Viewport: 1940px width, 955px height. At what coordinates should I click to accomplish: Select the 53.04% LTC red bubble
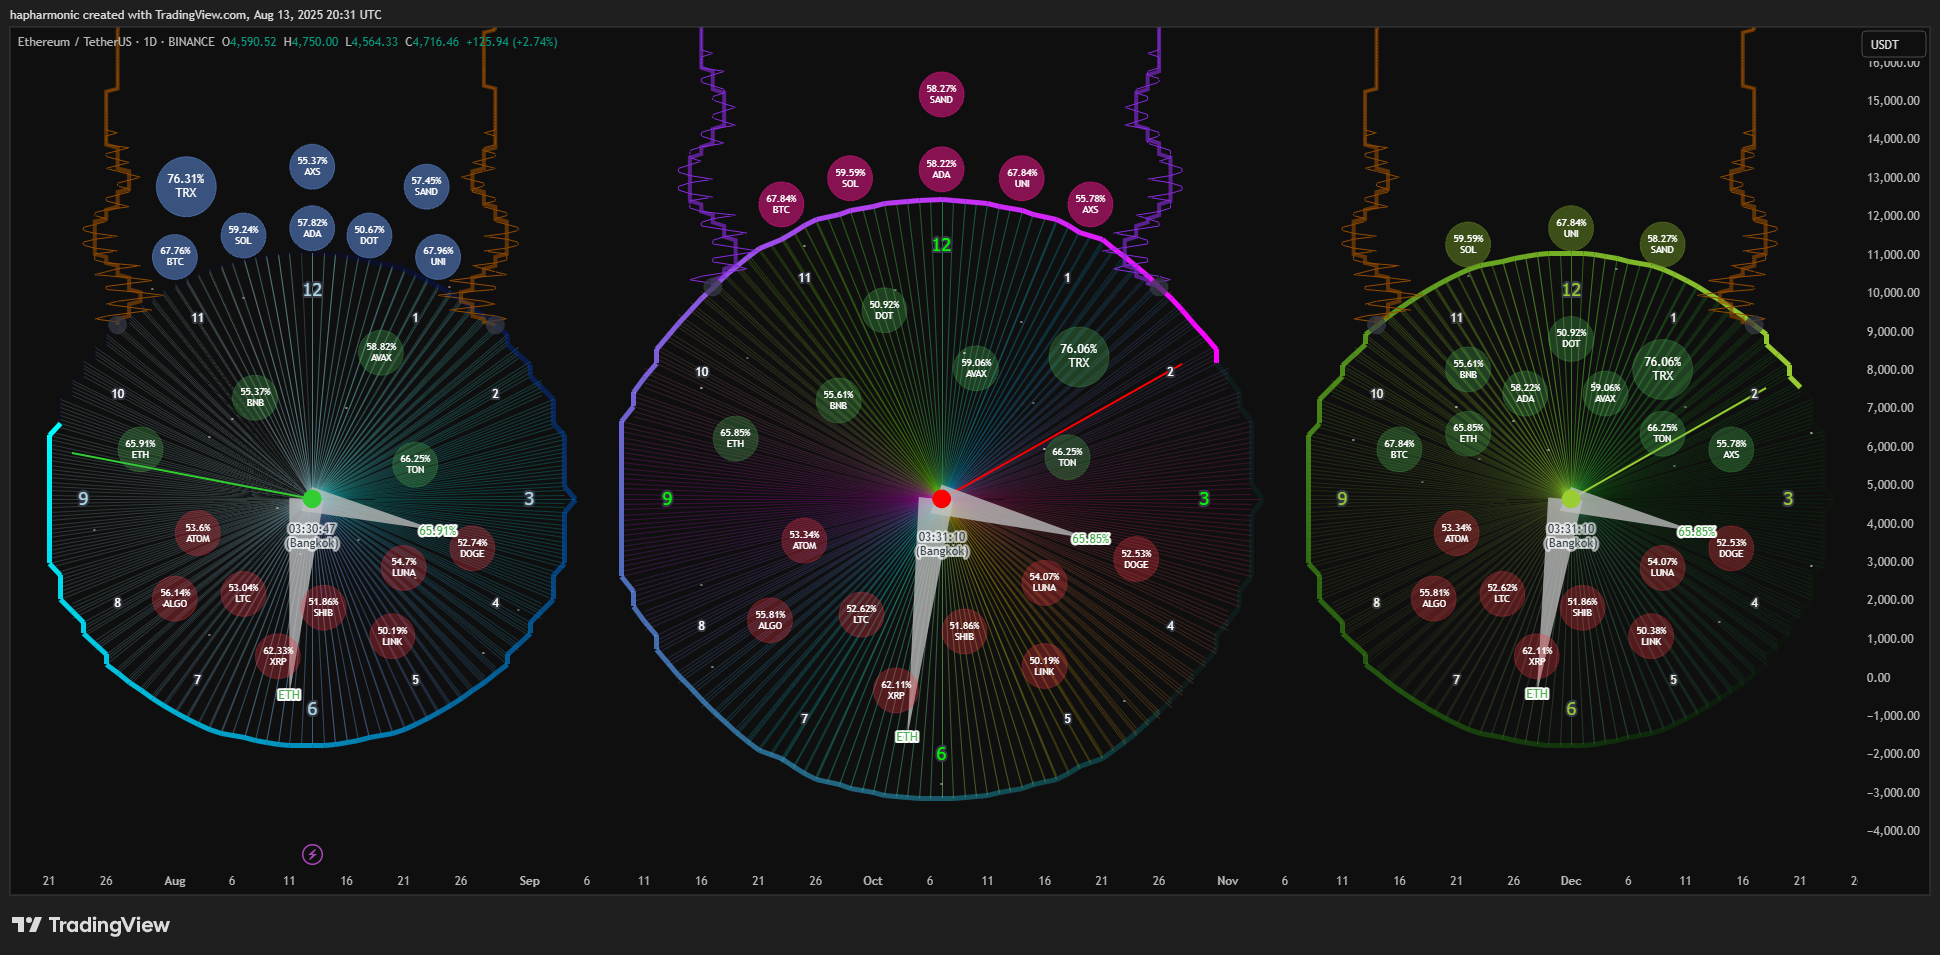[x=243, y=593]
